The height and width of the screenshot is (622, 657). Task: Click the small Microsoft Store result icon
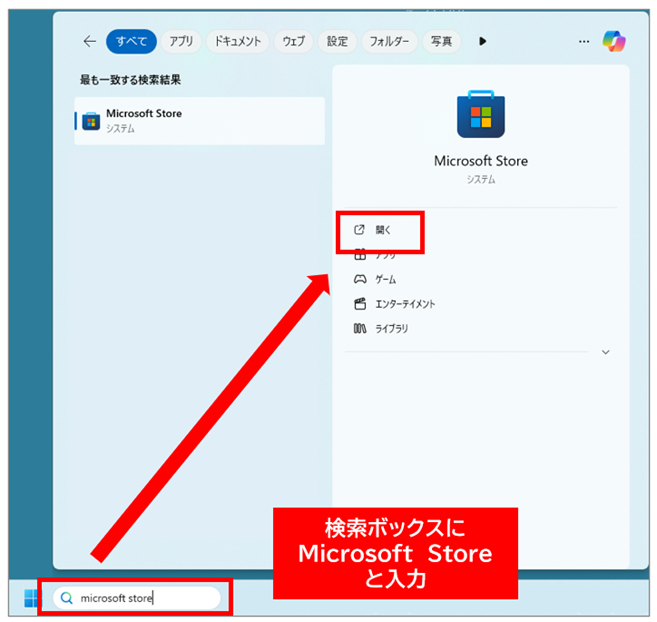coord(91,122)
